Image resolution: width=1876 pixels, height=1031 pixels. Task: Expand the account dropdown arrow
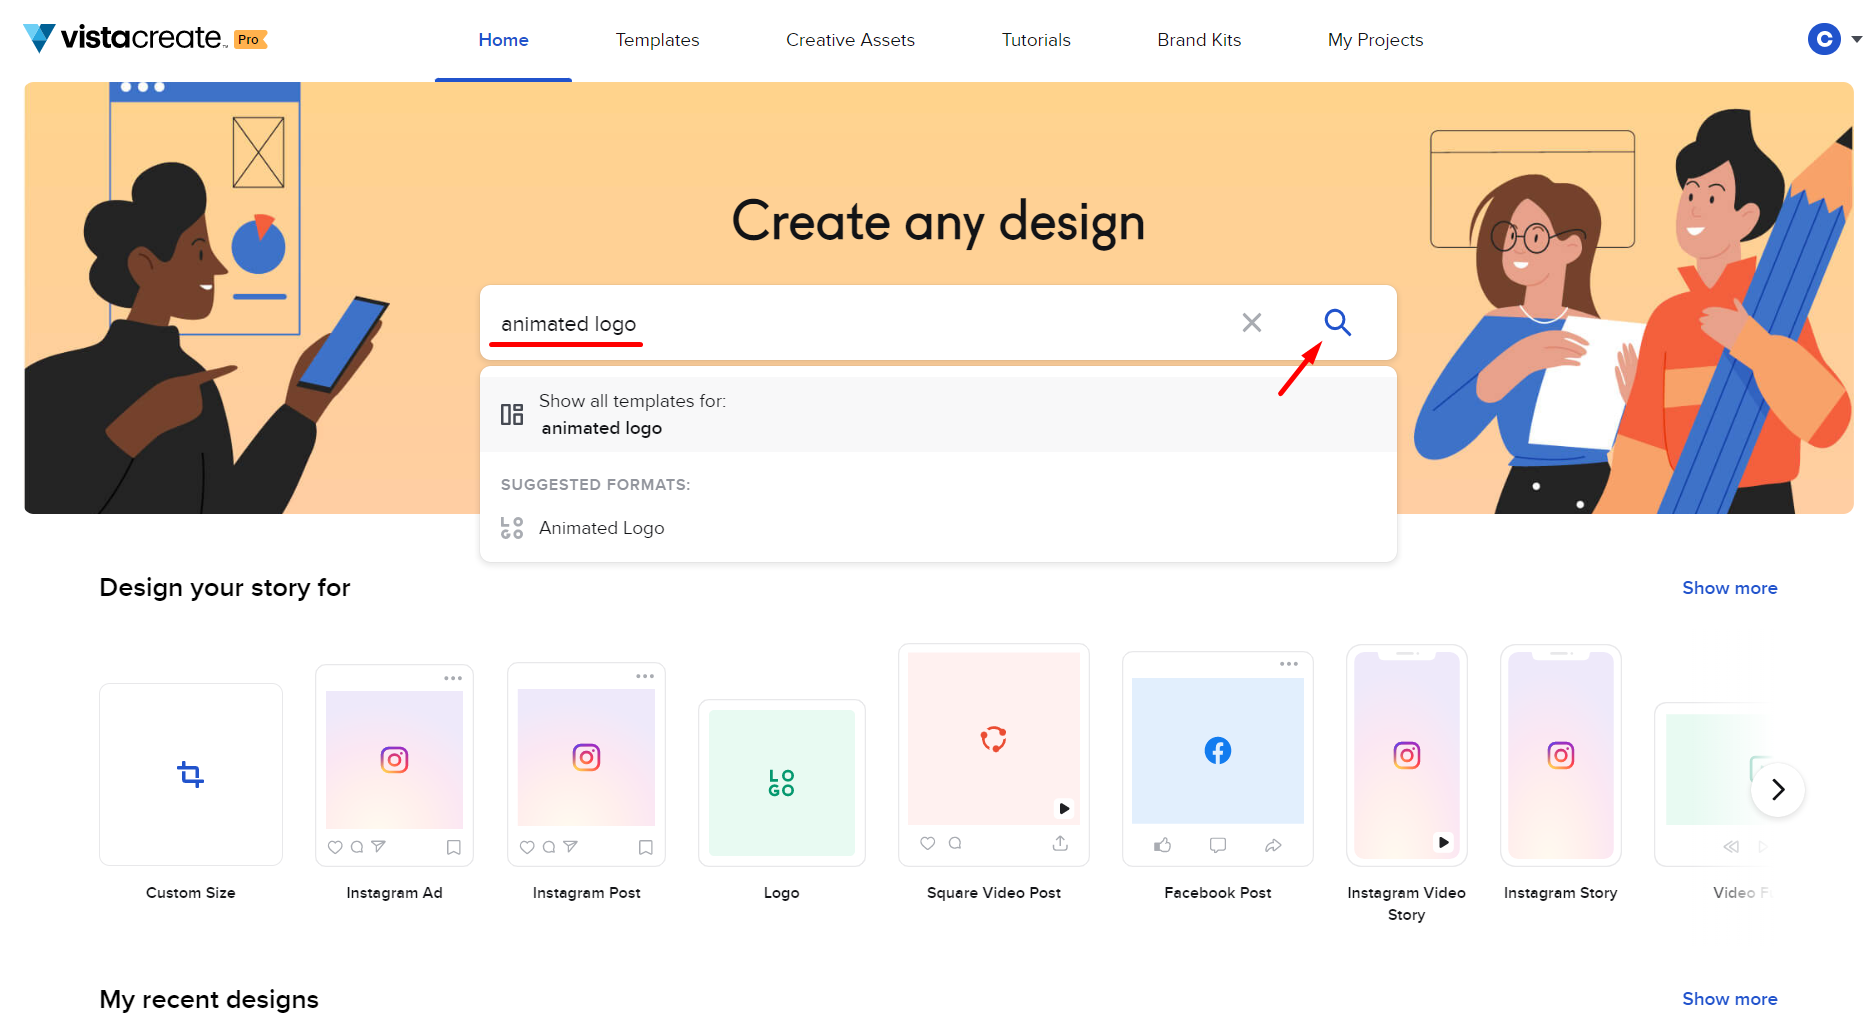1857,40
